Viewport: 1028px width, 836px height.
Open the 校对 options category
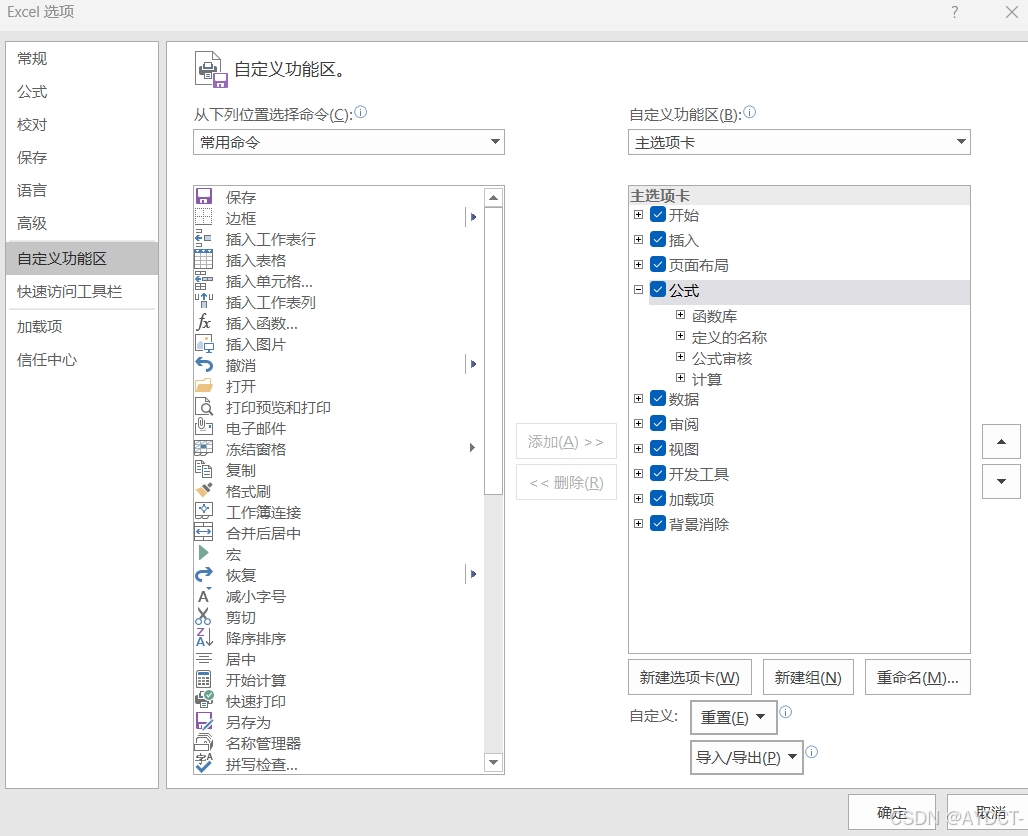coord(82,124)
